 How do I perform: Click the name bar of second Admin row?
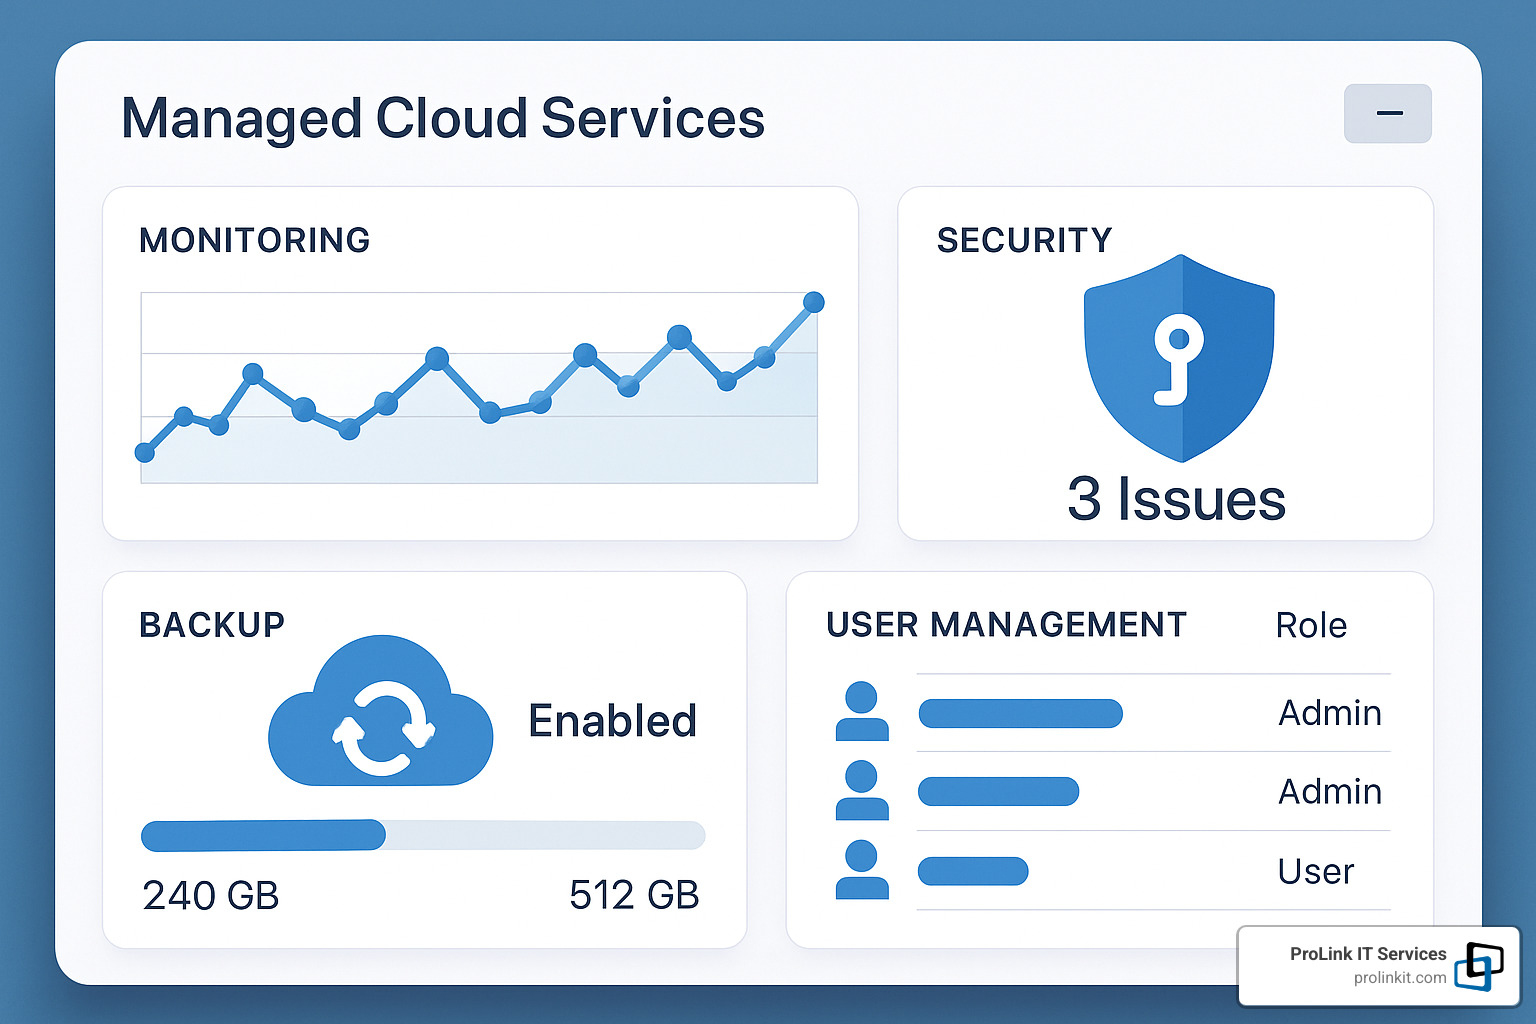[998, 792]
